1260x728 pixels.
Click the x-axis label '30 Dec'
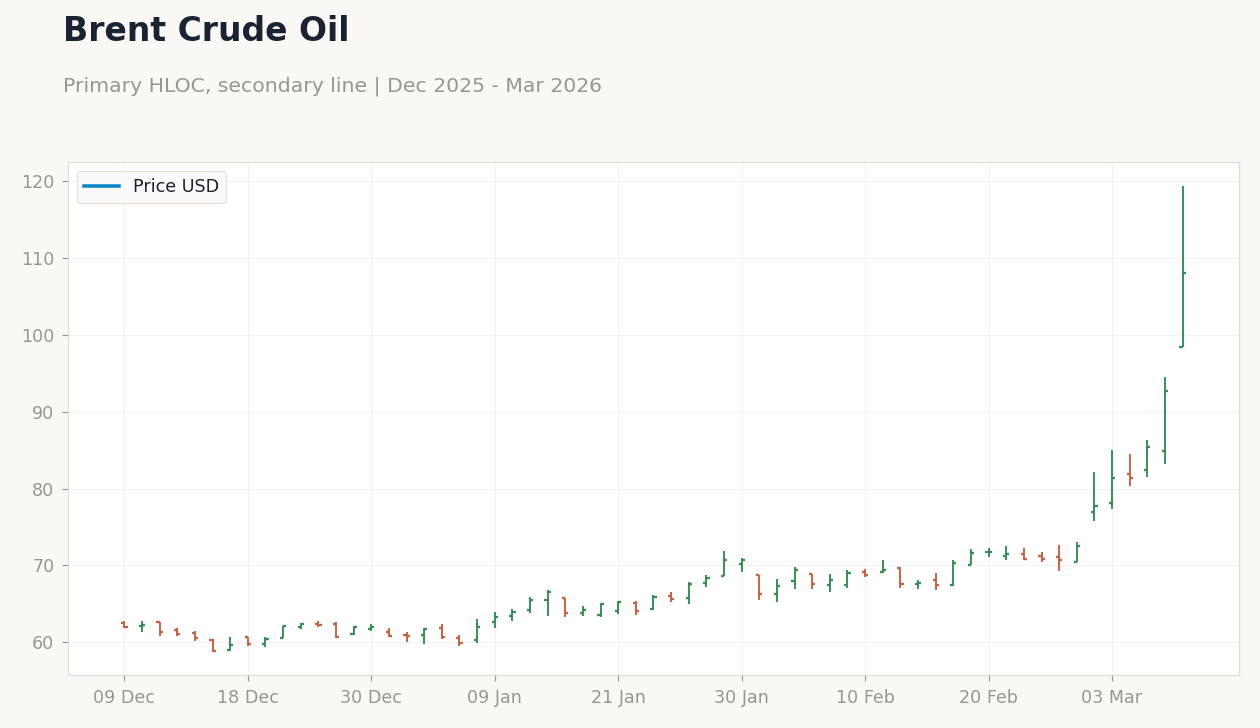click(371, 698)
